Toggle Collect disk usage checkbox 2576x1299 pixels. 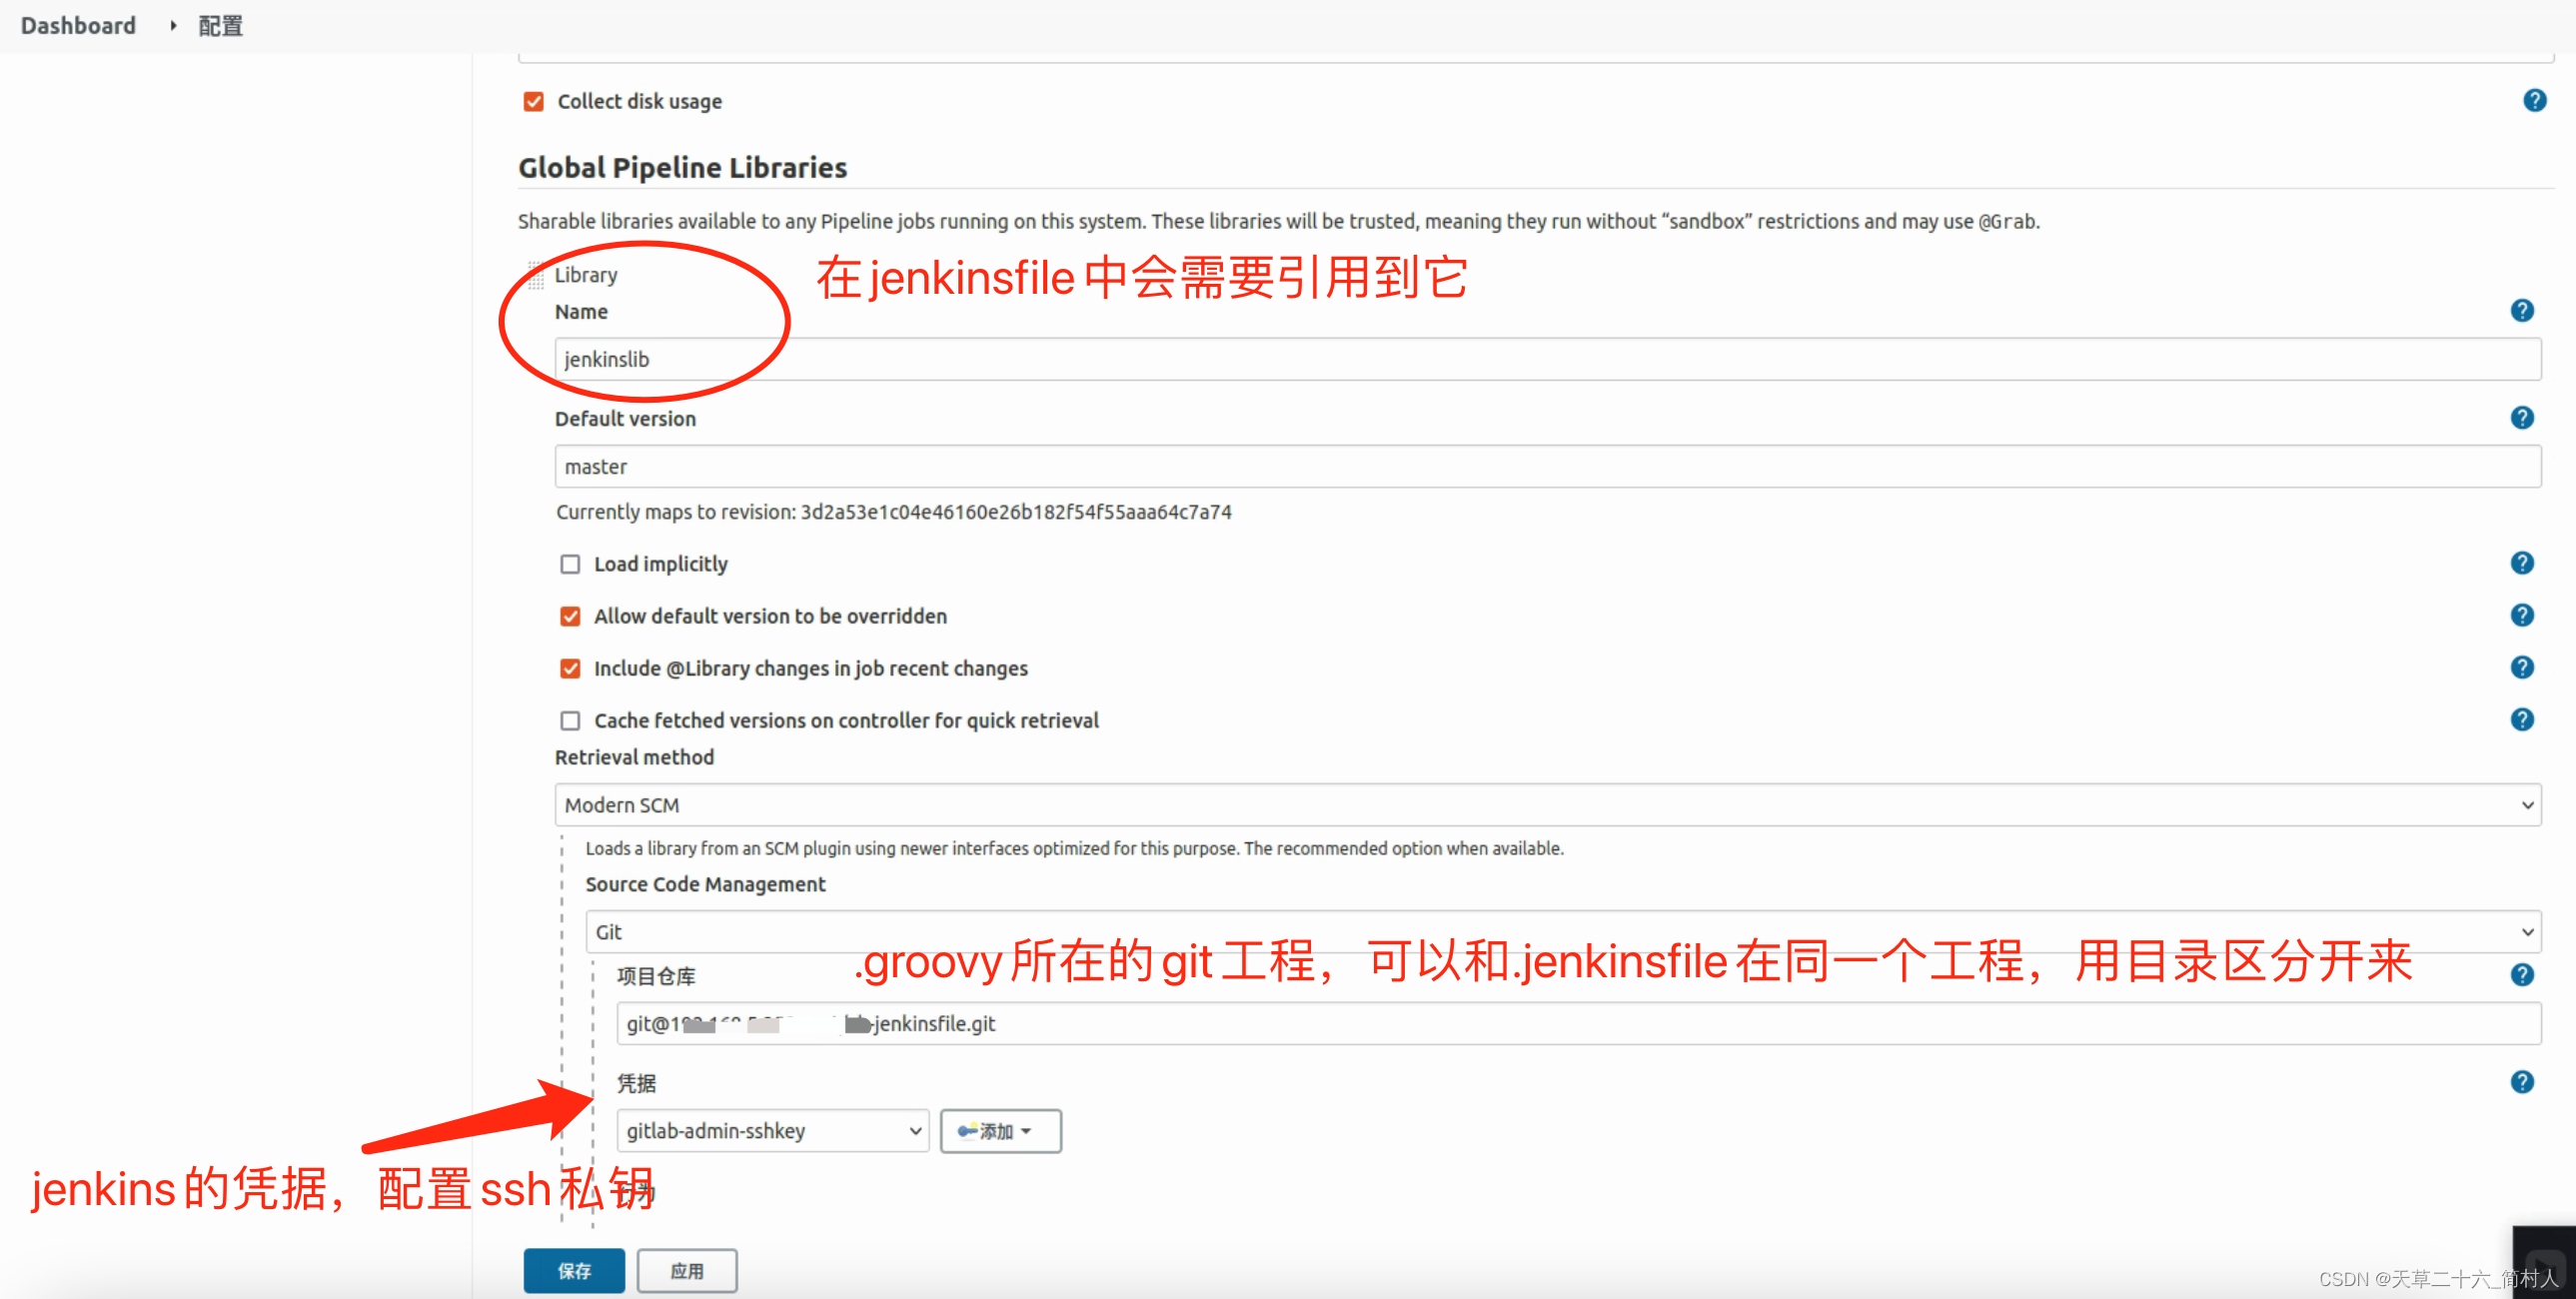click(x=534, y=101)
